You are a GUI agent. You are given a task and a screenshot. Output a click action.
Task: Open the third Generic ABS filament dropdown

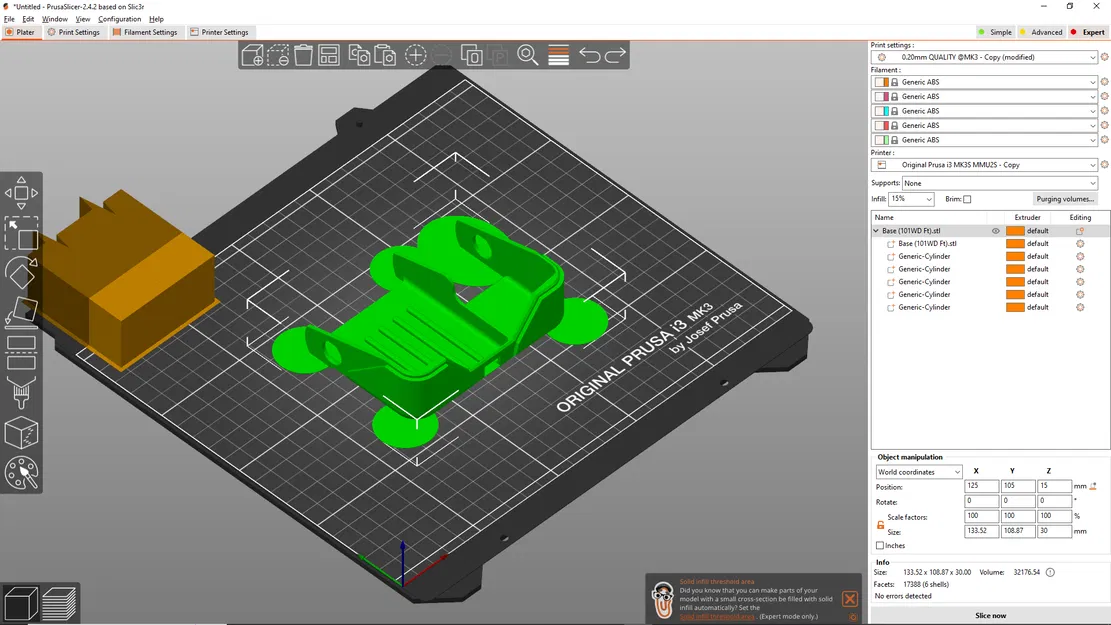(x=985, y=111)
